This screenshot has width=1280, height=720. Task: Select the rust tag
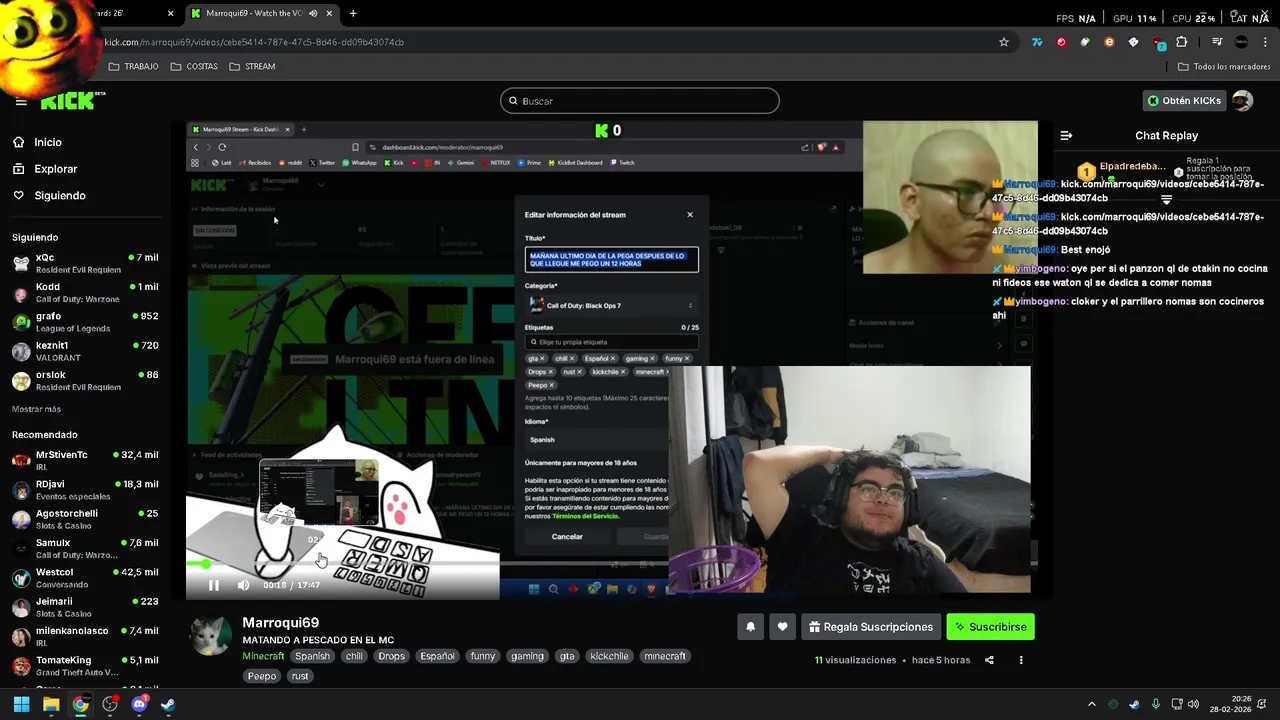pyautogui.click(x=300, y=676)
